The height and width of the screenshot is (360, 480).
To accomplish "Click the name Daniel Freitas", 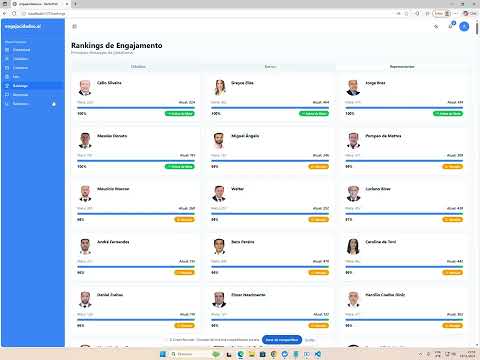I will (x=110, y=295).
